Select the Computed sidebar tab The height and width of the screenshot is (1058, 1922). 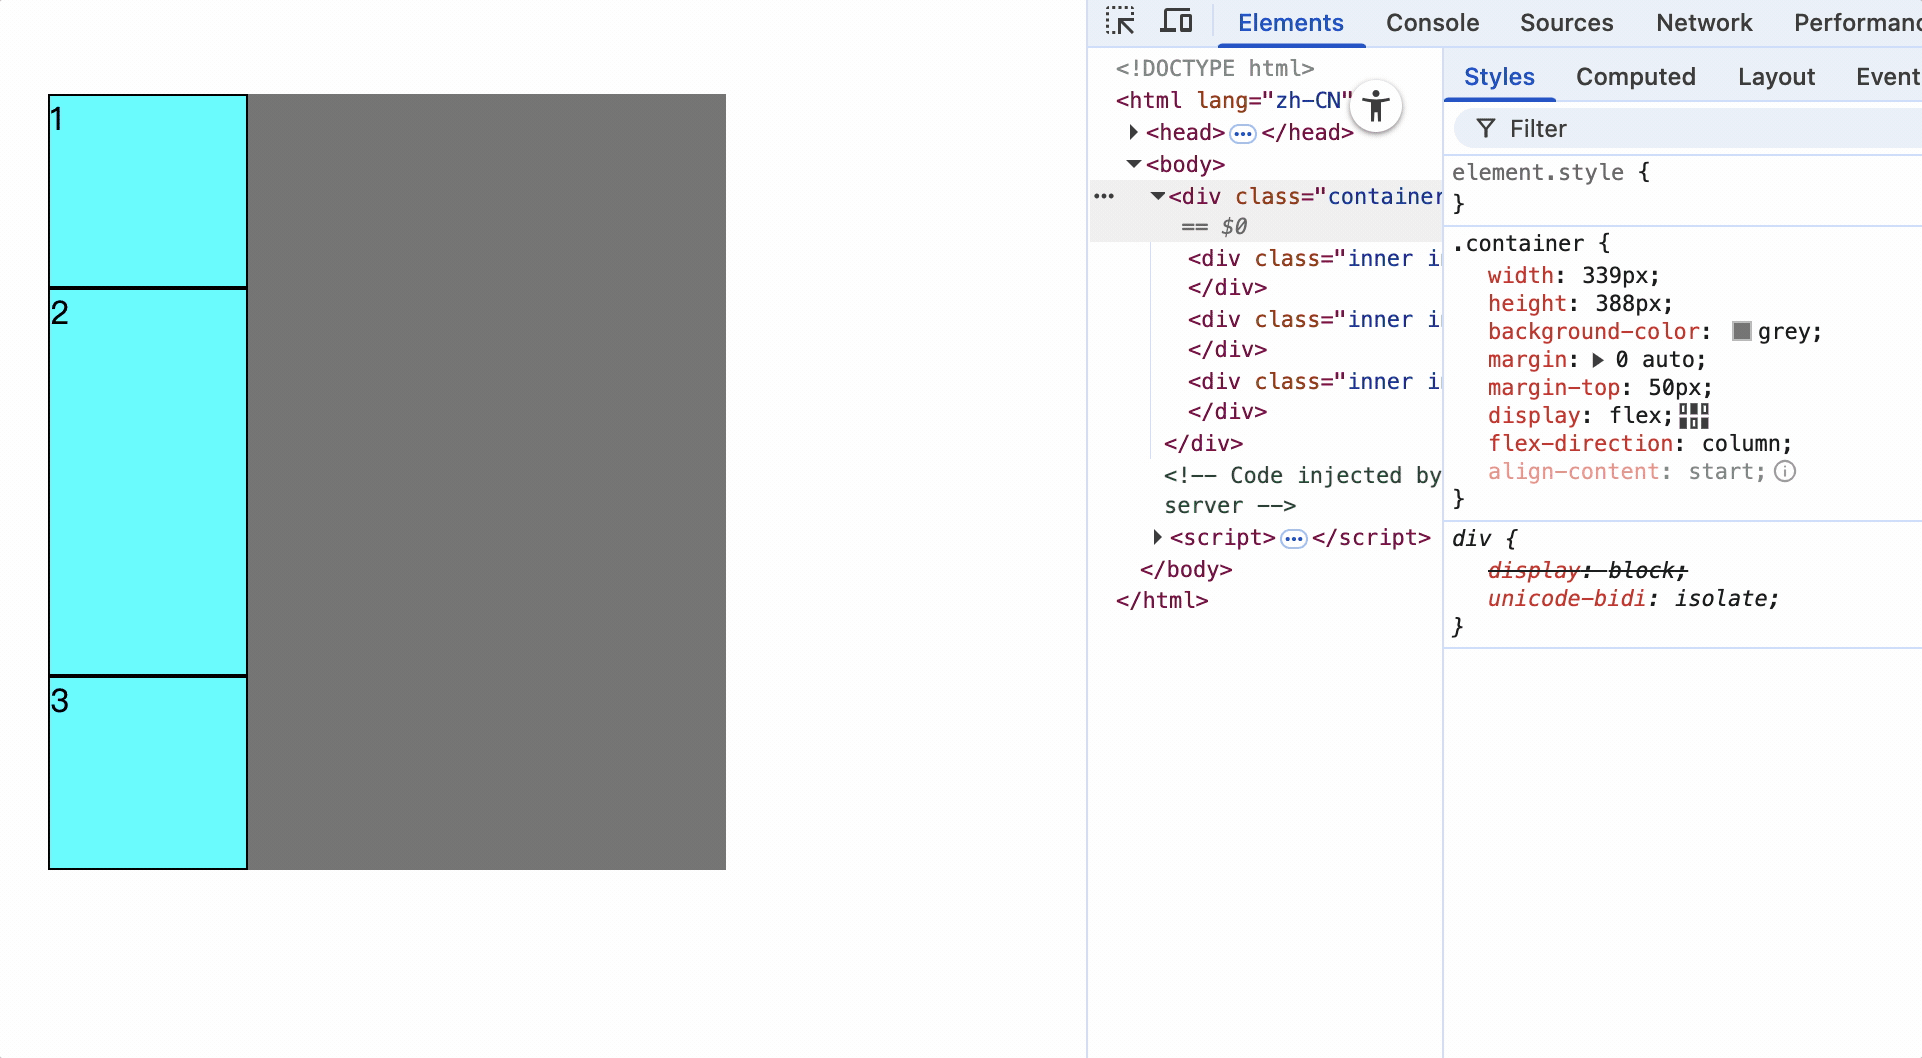click(1636, 77)
